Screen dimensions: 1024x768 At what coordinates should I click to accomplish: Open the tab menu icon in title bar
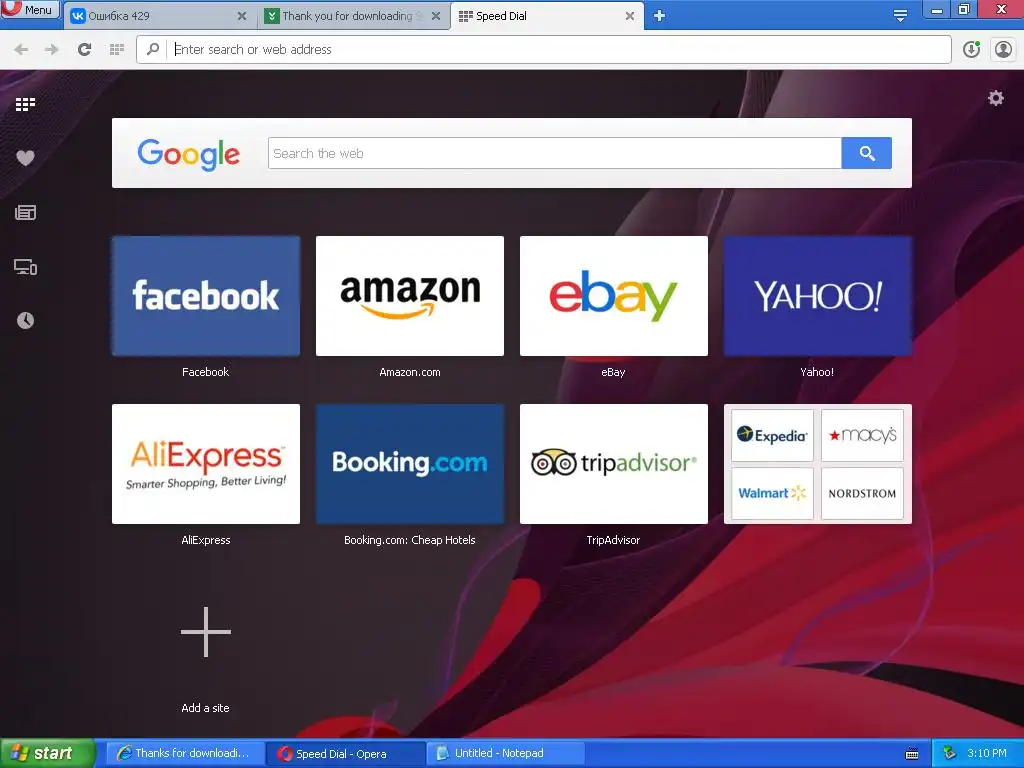point(900,16)
